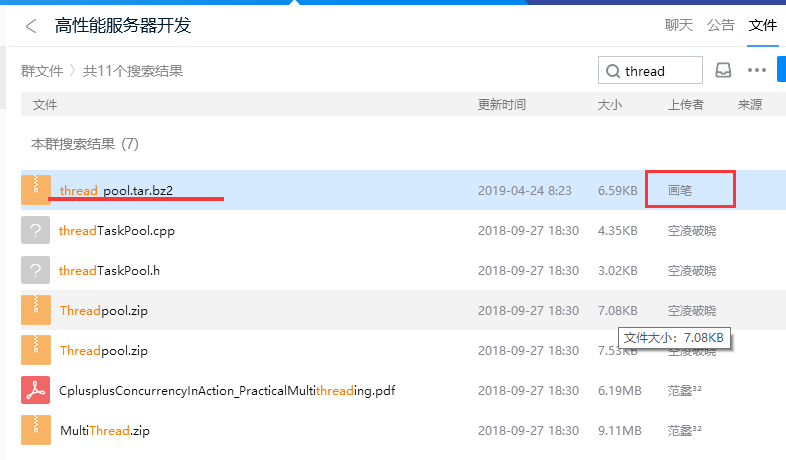The height and width of the screenshot is (460, 786).
Task: Click the magnifier search icon
Action: tap(613, 71)
